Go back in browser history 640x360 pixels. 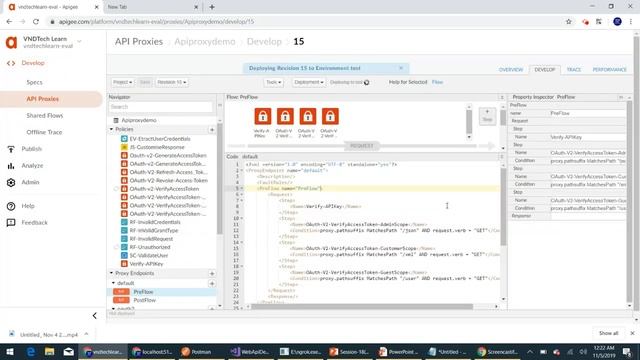point(9,22)
